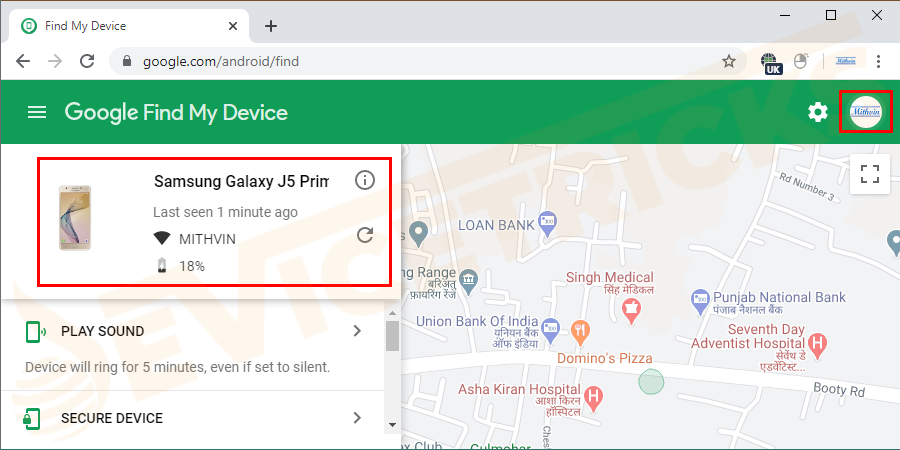900x450 pixels.
Task: Click the Google Find My Device title
Action: [176, 112]
